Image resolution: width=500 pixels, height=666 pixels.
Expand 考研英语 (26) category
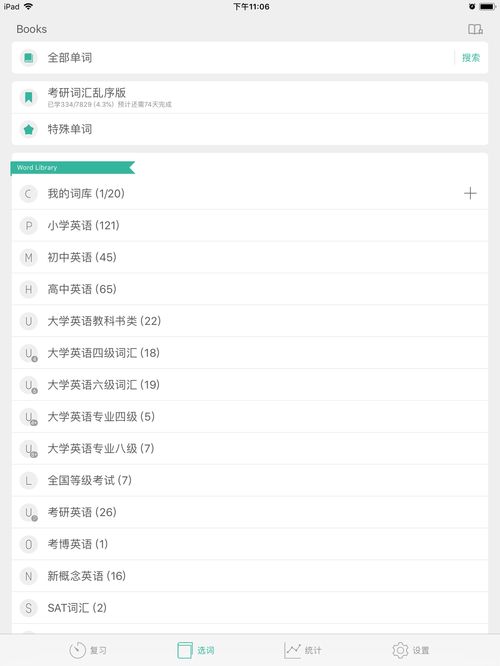(x=250, y=512)
